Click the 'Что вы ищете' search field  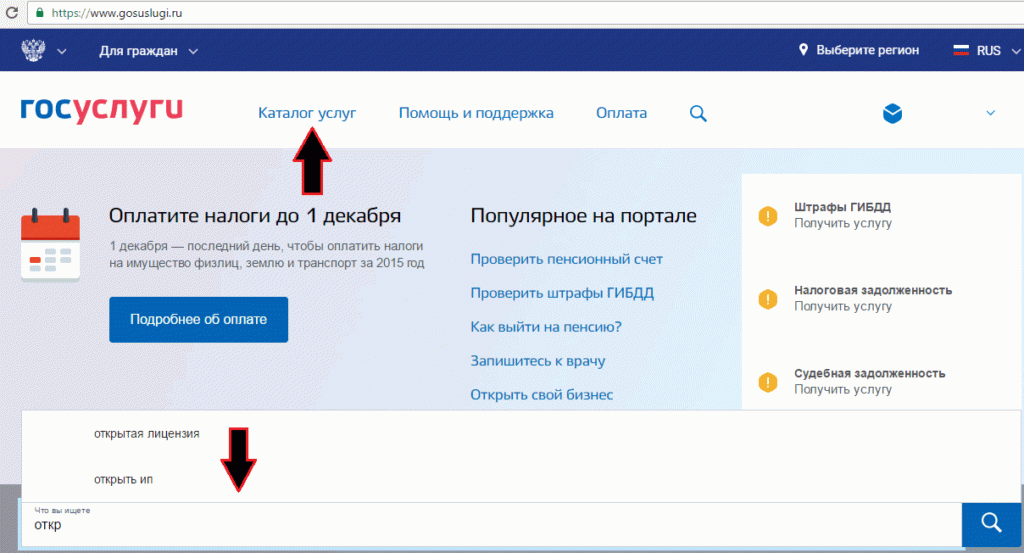(492, 524)
